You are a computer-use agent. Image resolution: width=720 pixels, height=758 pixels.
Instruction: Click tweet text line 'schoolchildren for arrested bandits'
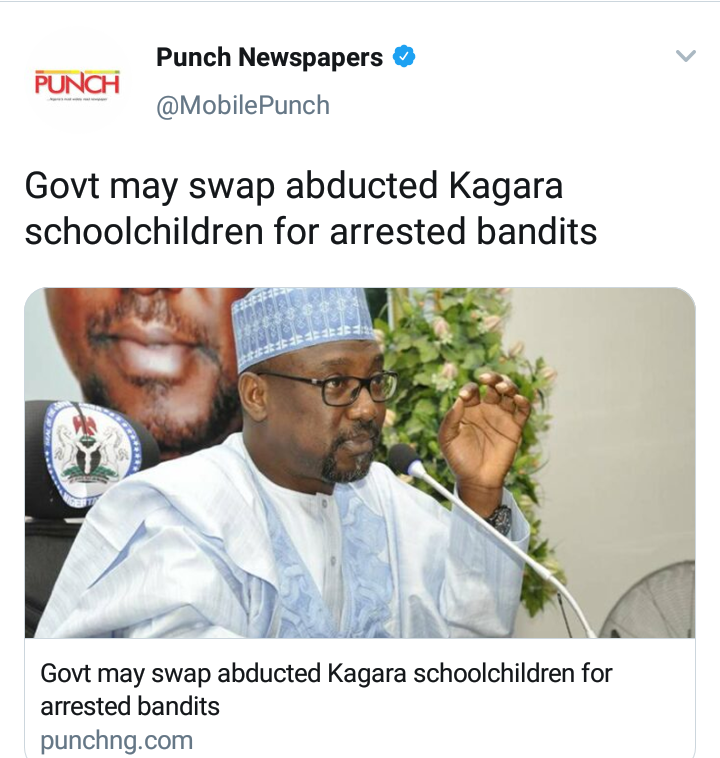311,232
